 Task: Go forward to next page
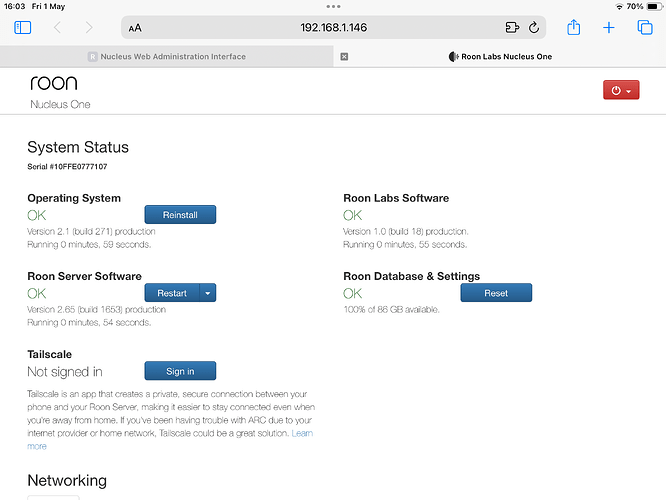tap(89, 28)
